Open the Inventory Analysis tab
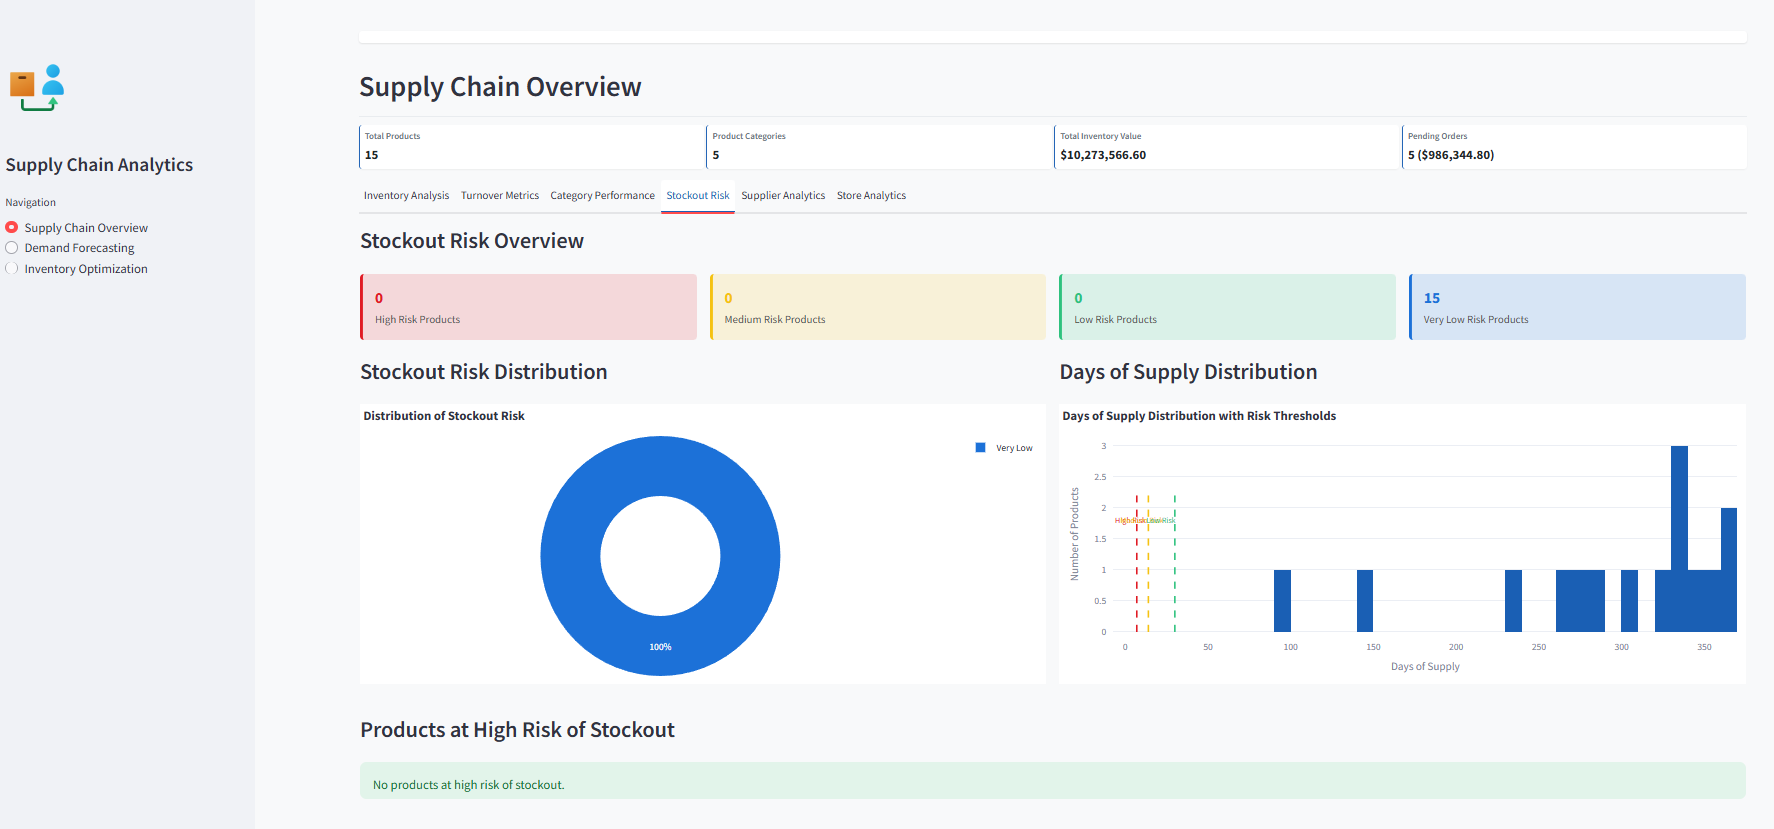 (406, 196)
